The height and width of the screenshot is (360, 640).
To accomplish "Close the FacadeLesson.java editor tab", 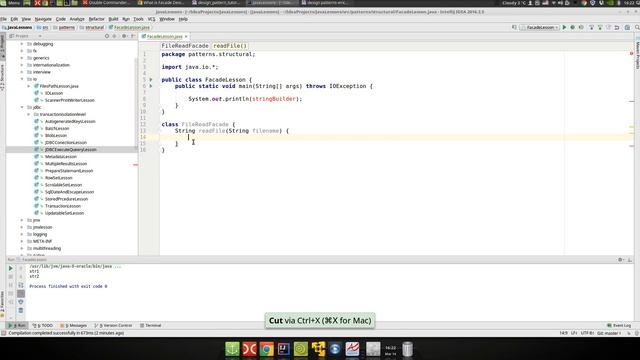I will (x=186, y=36).
